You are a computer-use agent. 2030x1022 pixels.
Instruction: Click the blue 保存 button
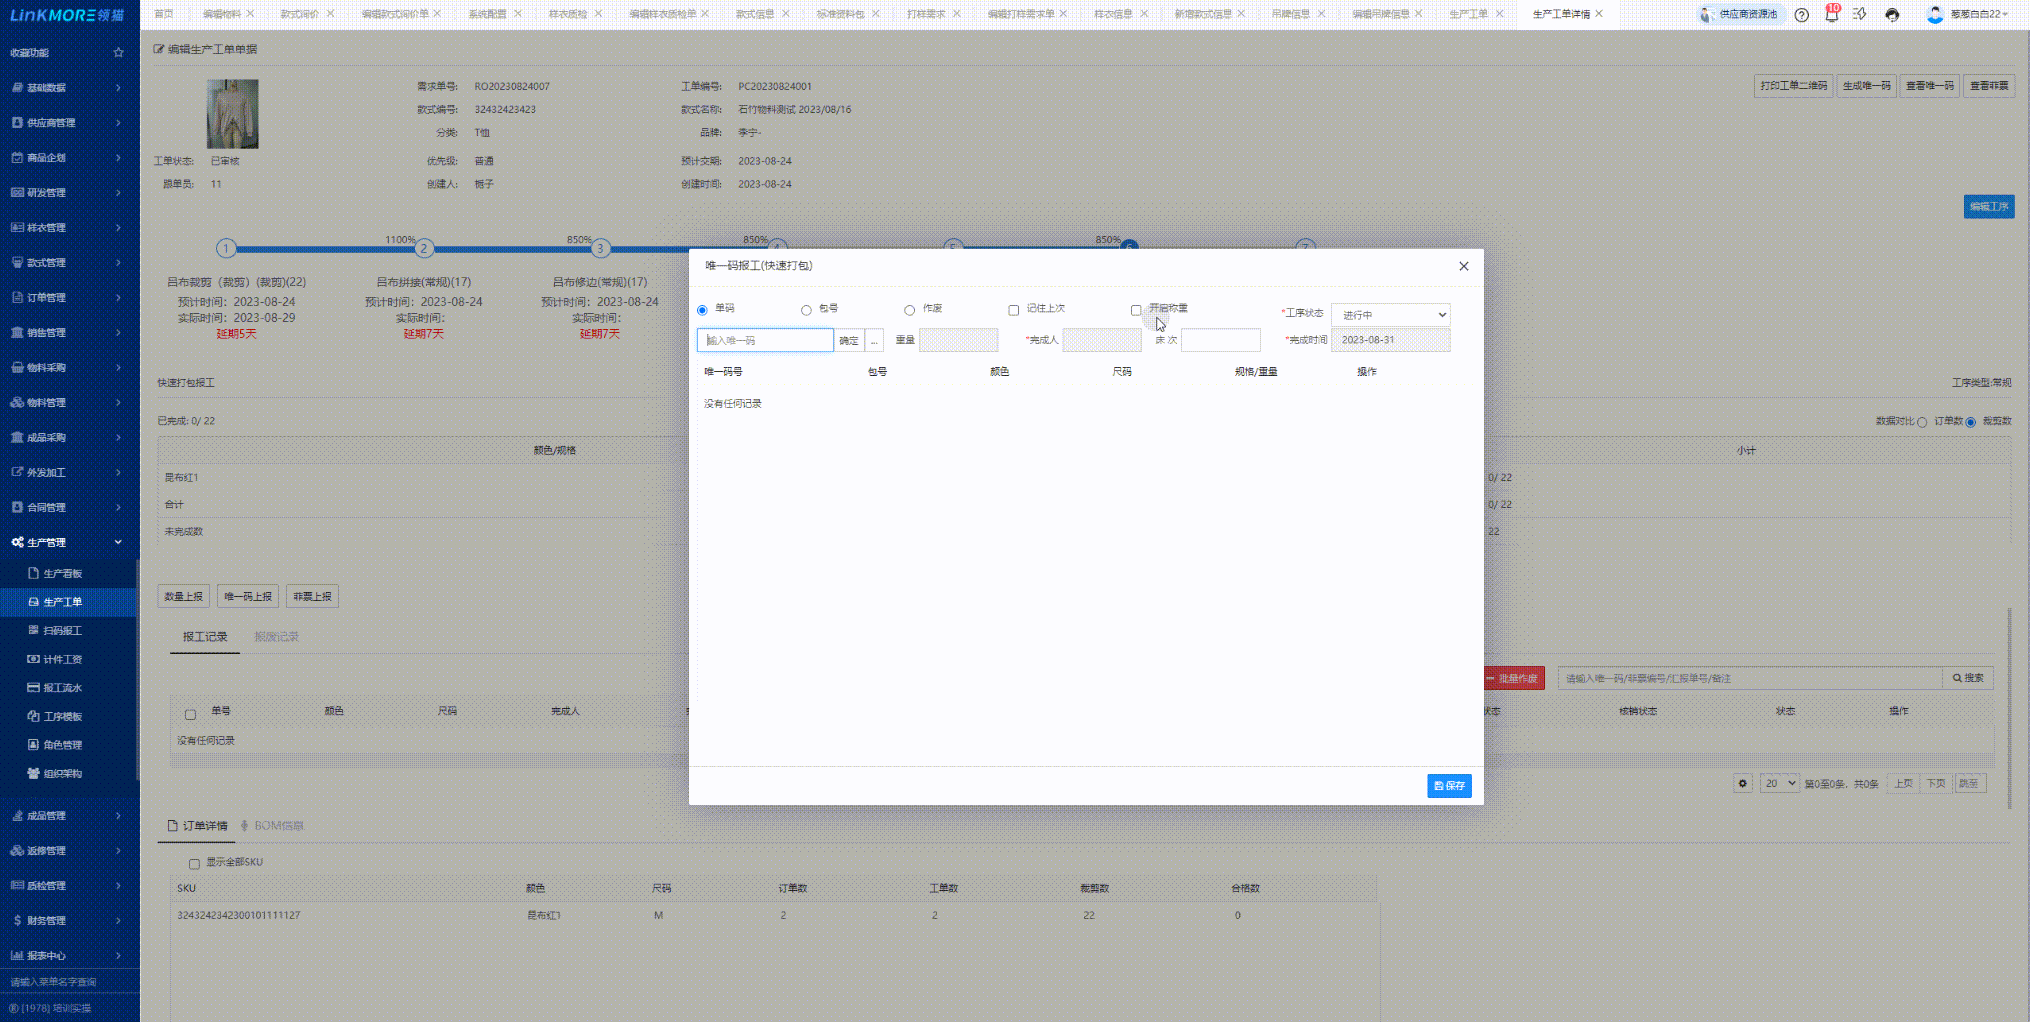click(x=1448, y=786)
